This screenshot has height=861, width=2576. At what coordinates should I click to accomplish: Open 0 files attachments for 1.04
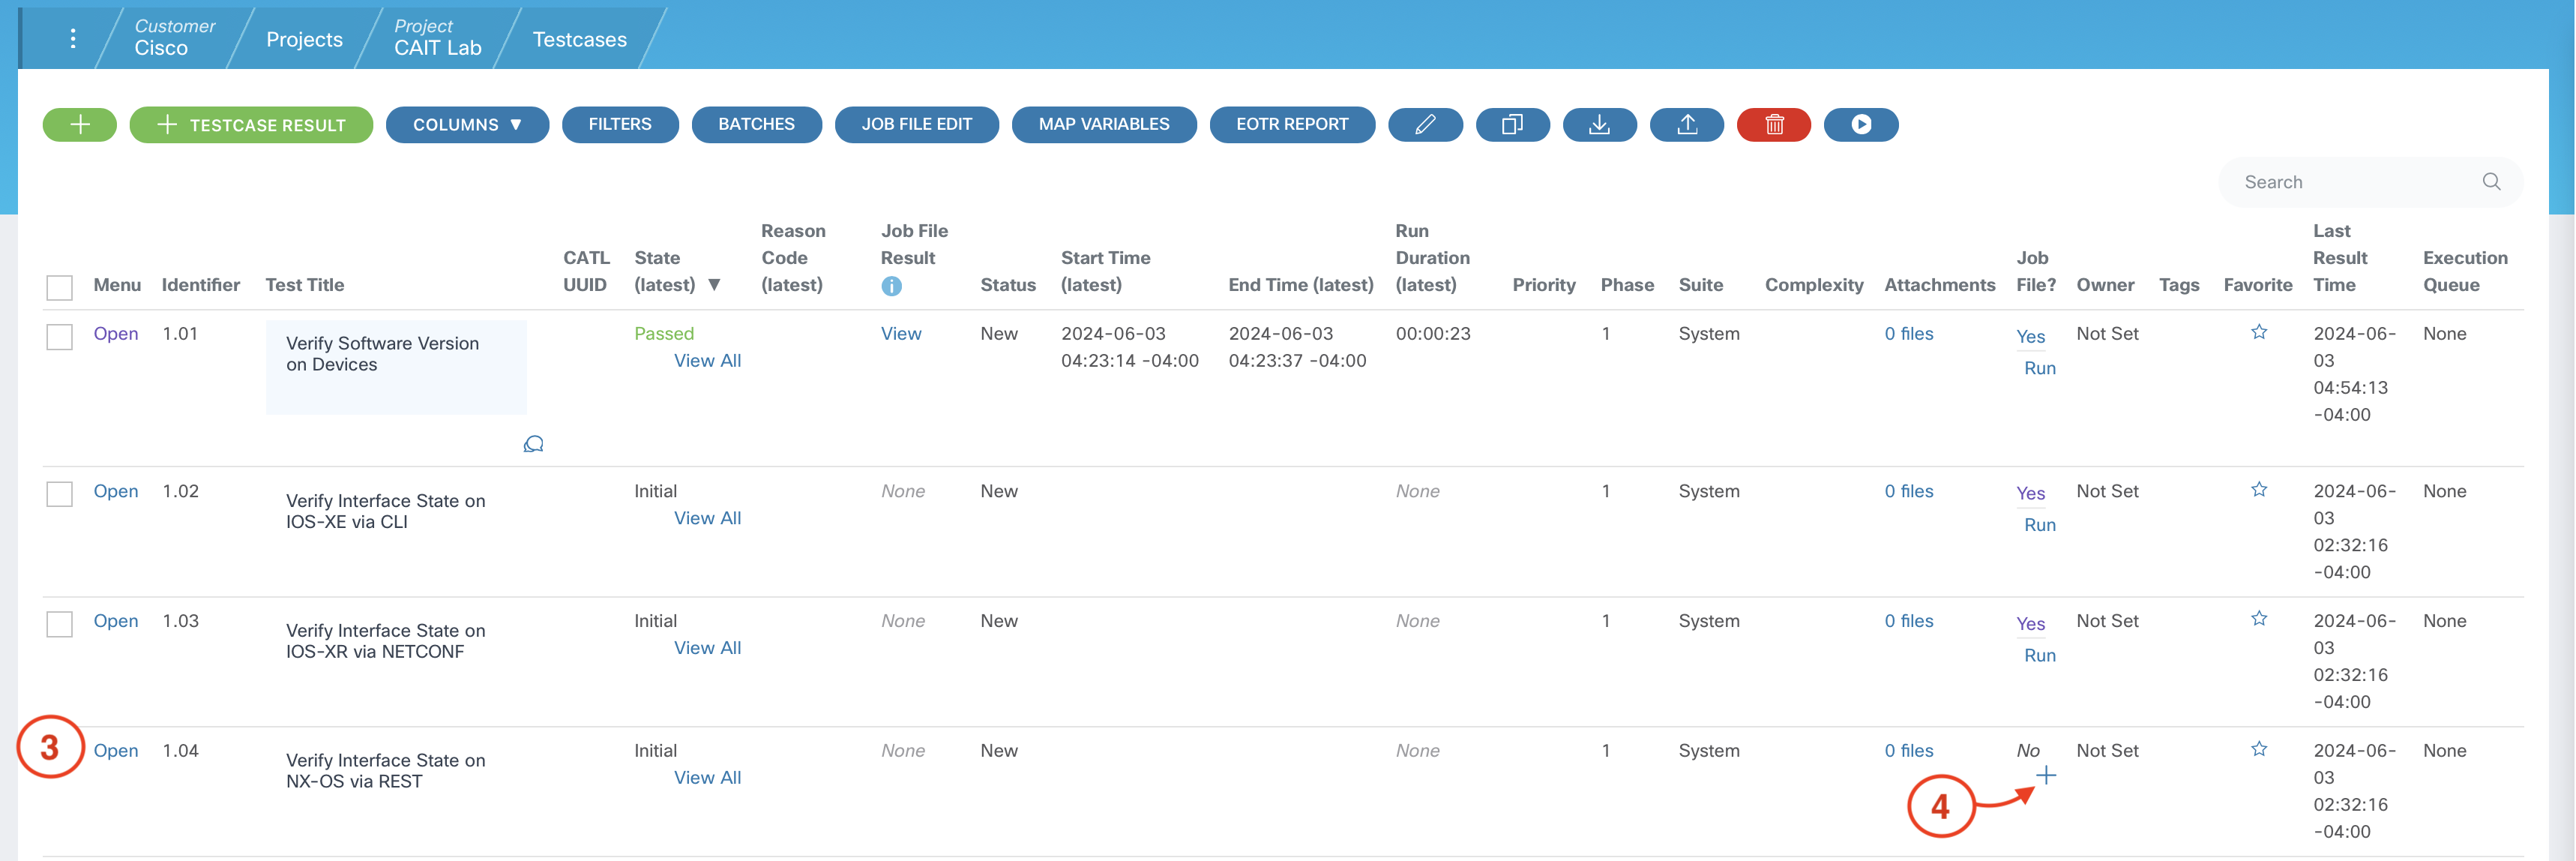1908,750
